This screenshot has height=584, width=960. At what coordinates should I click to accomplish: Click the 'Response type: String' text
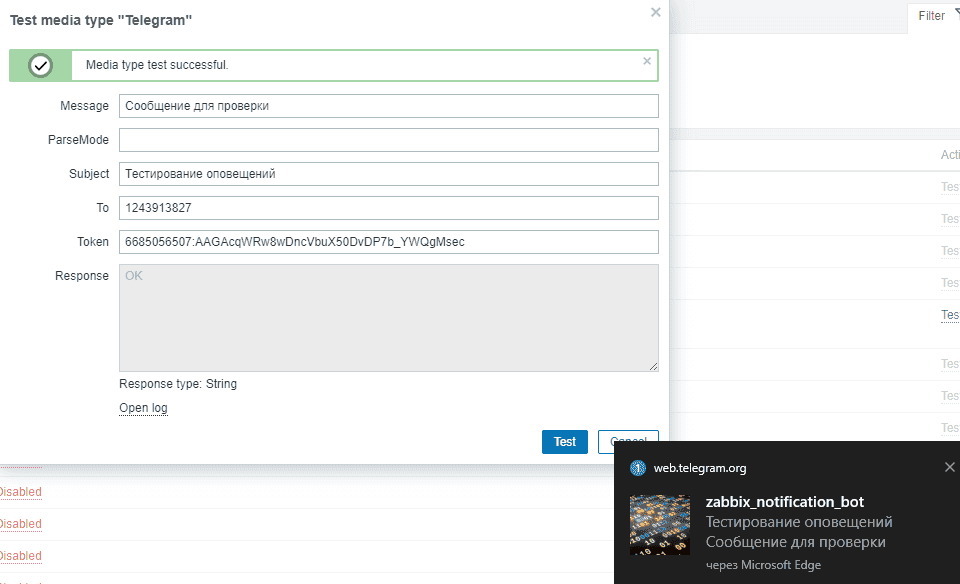(178, 384)
